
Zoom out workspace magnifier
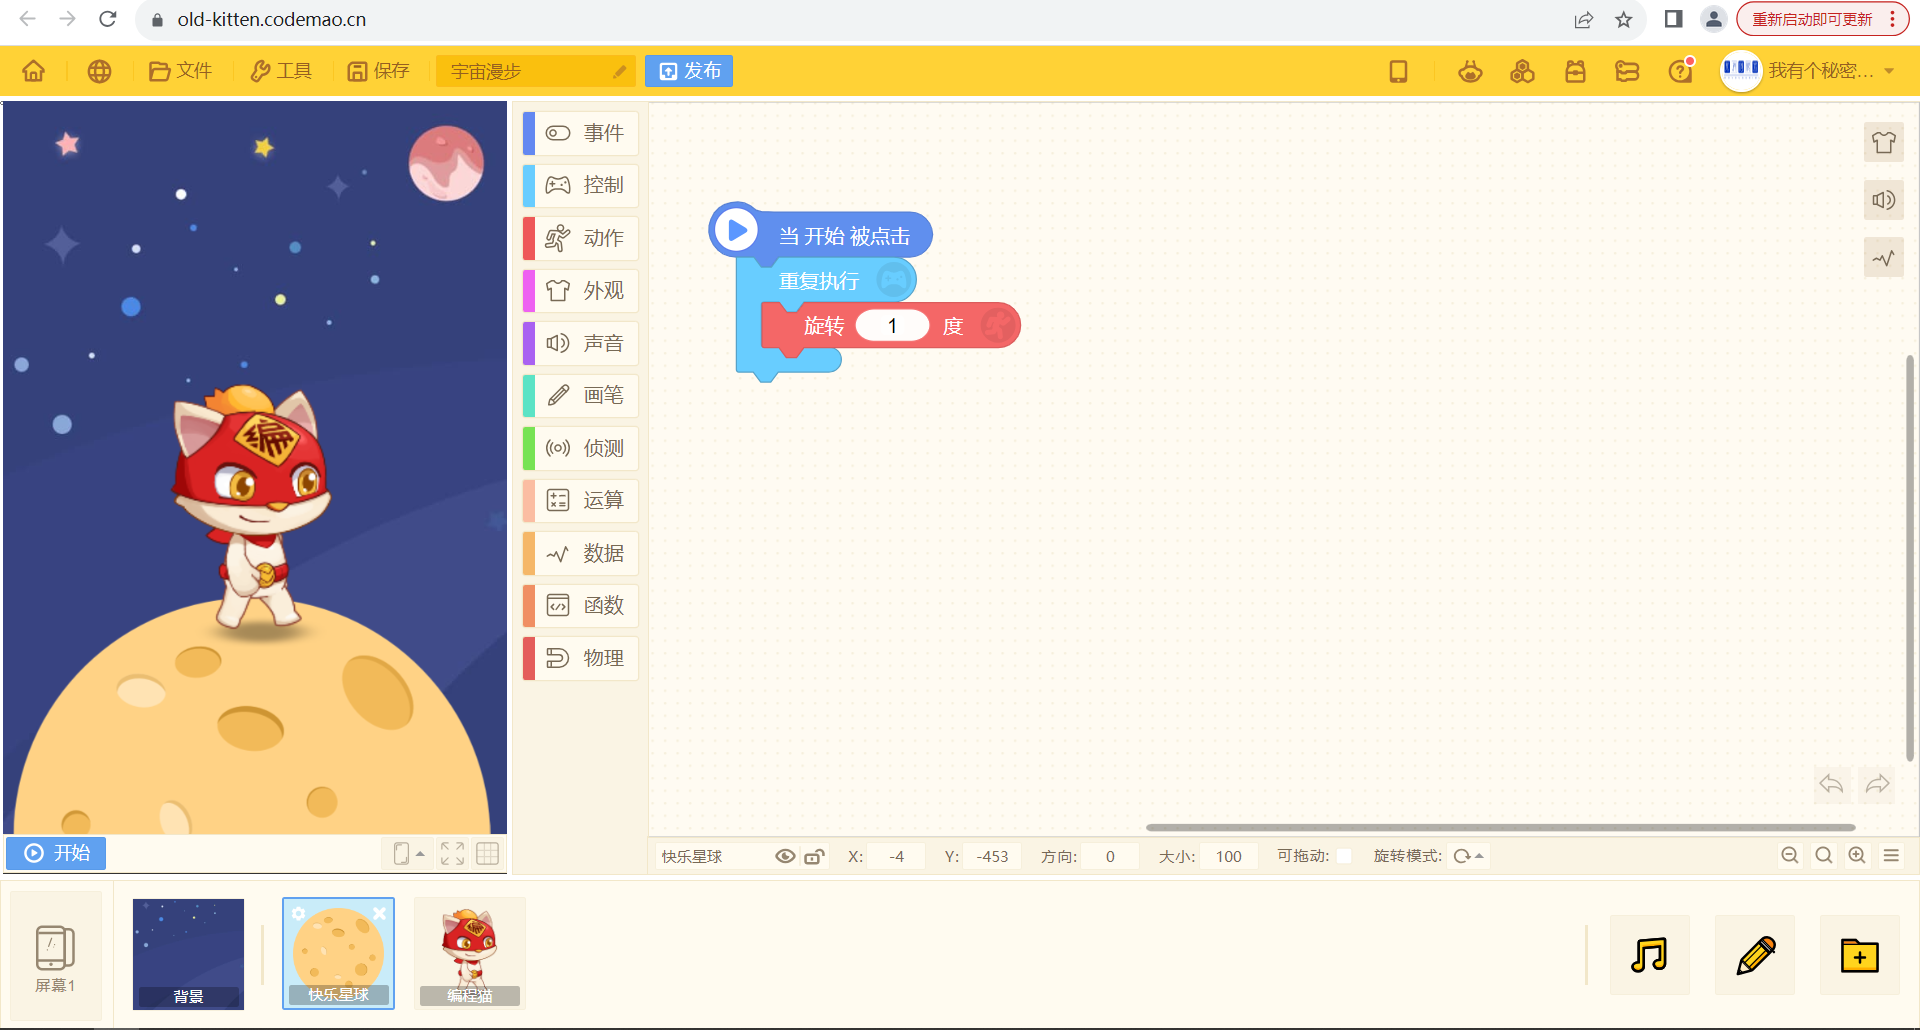coord(1790,855)
